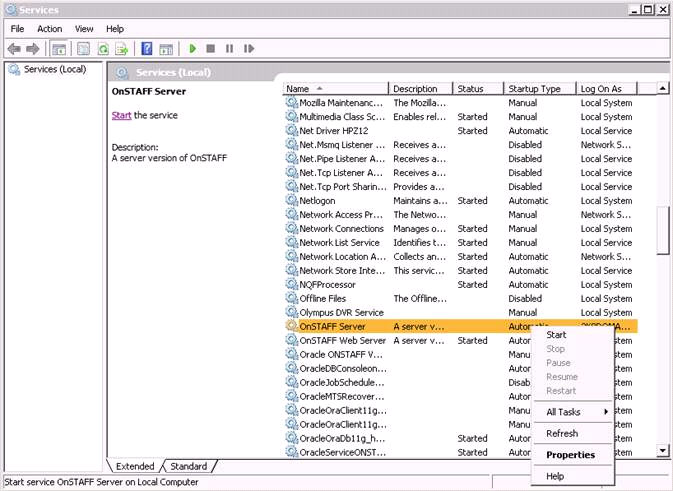Open the File menu

17,29
